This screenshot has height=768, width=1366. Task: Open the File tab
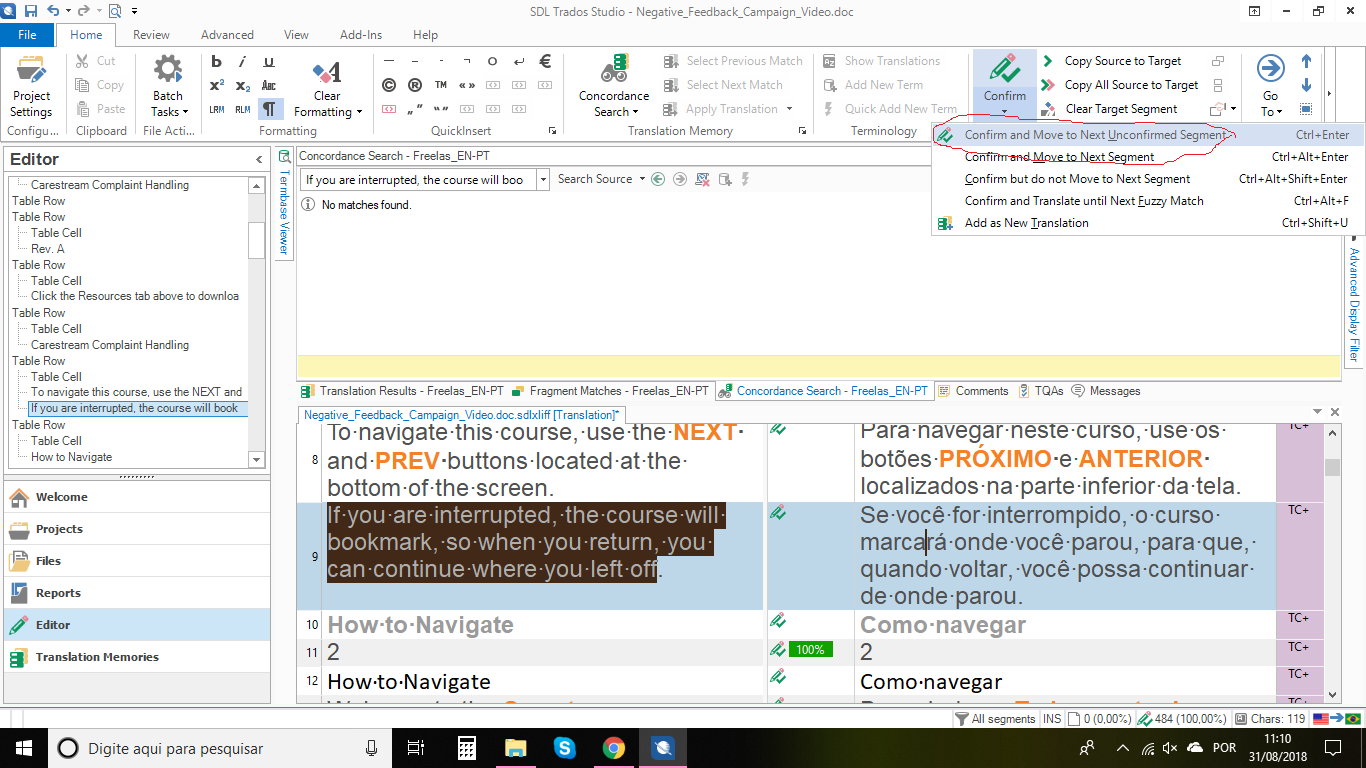(28, 35)
